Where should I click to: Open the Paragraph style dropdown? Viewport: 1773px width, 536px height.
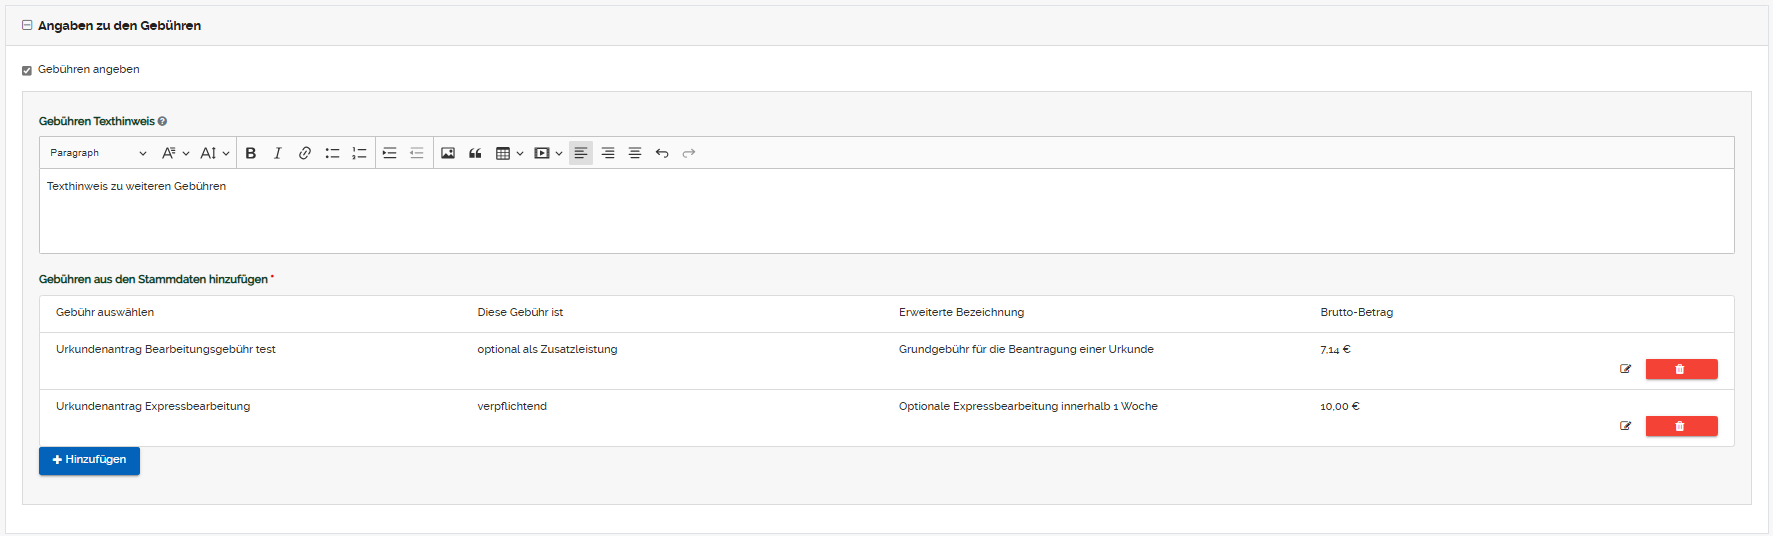point(98,153)
